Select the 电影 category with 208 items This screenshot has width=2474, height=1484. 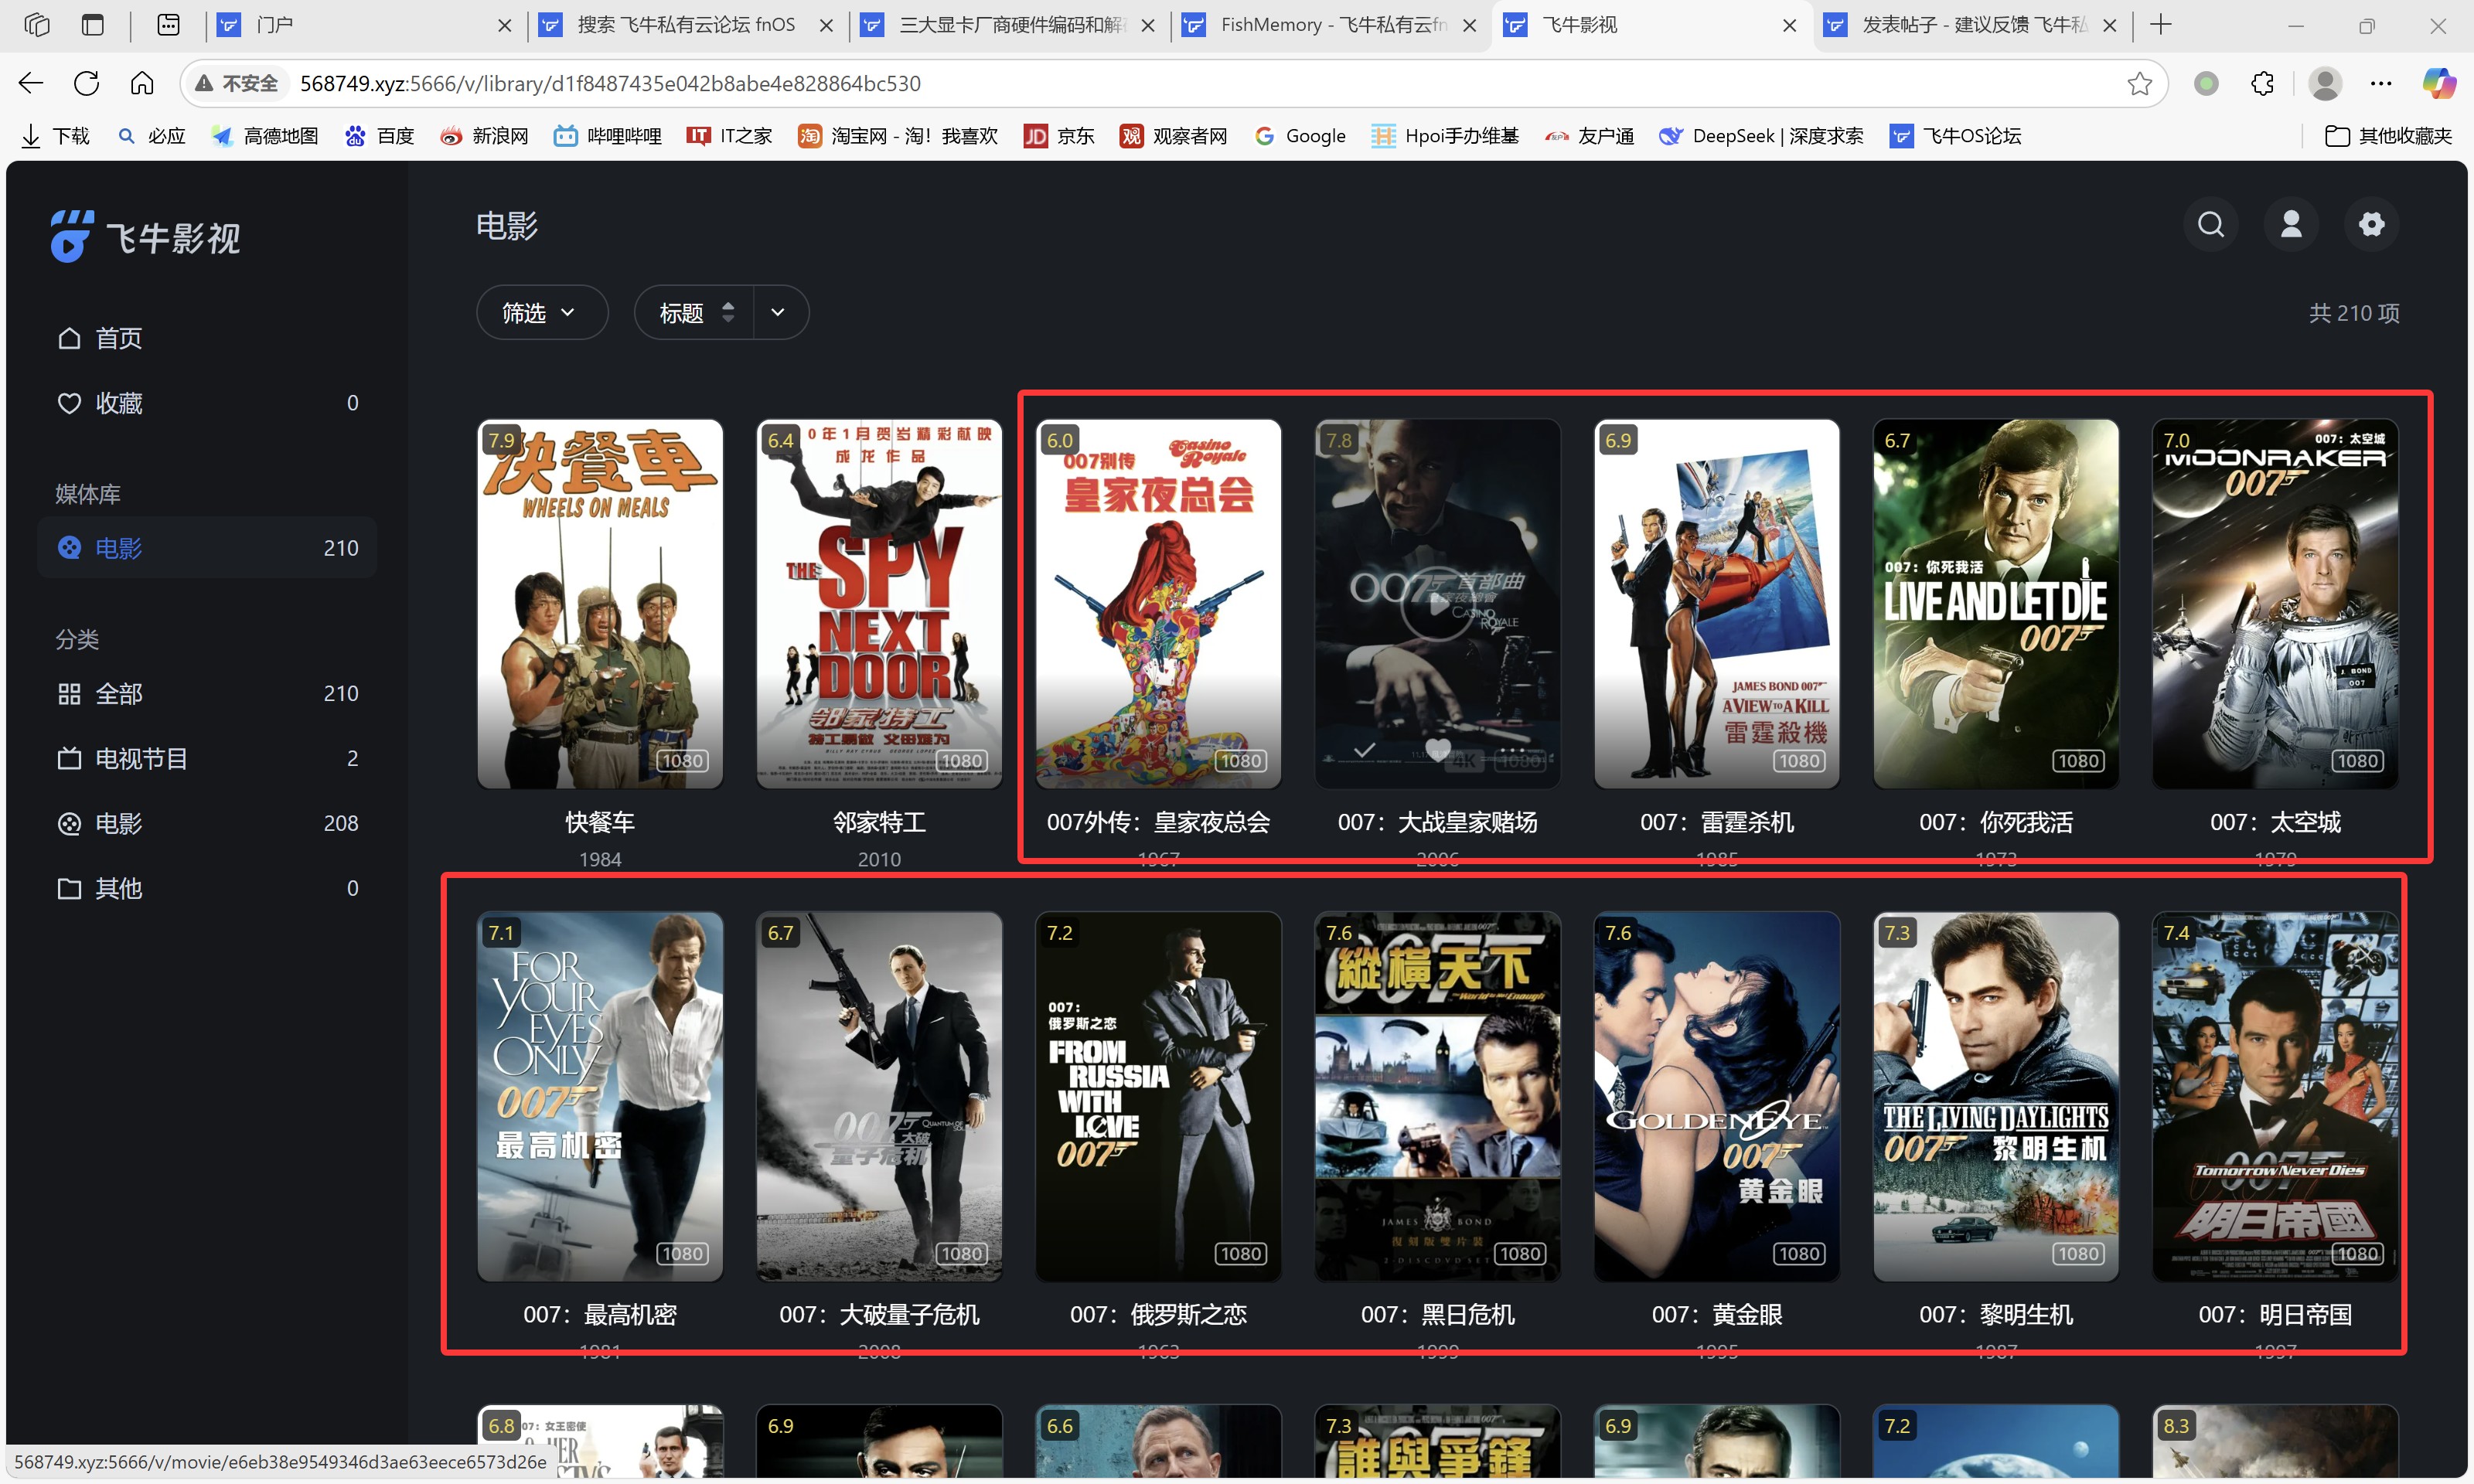[x=207, y=823]
